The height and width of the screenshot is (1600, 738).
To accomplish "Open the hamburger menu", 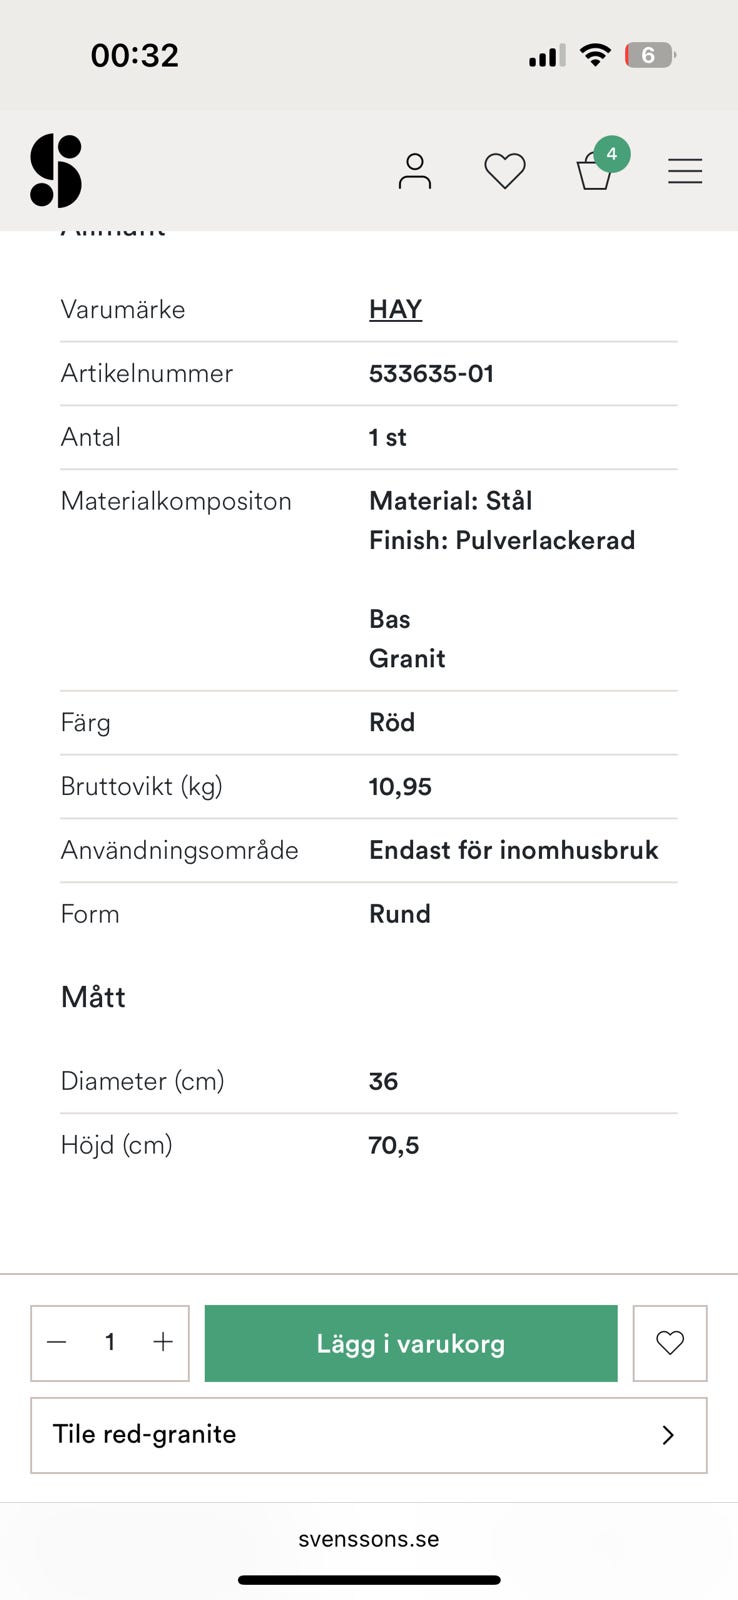I will click(685, 171).
